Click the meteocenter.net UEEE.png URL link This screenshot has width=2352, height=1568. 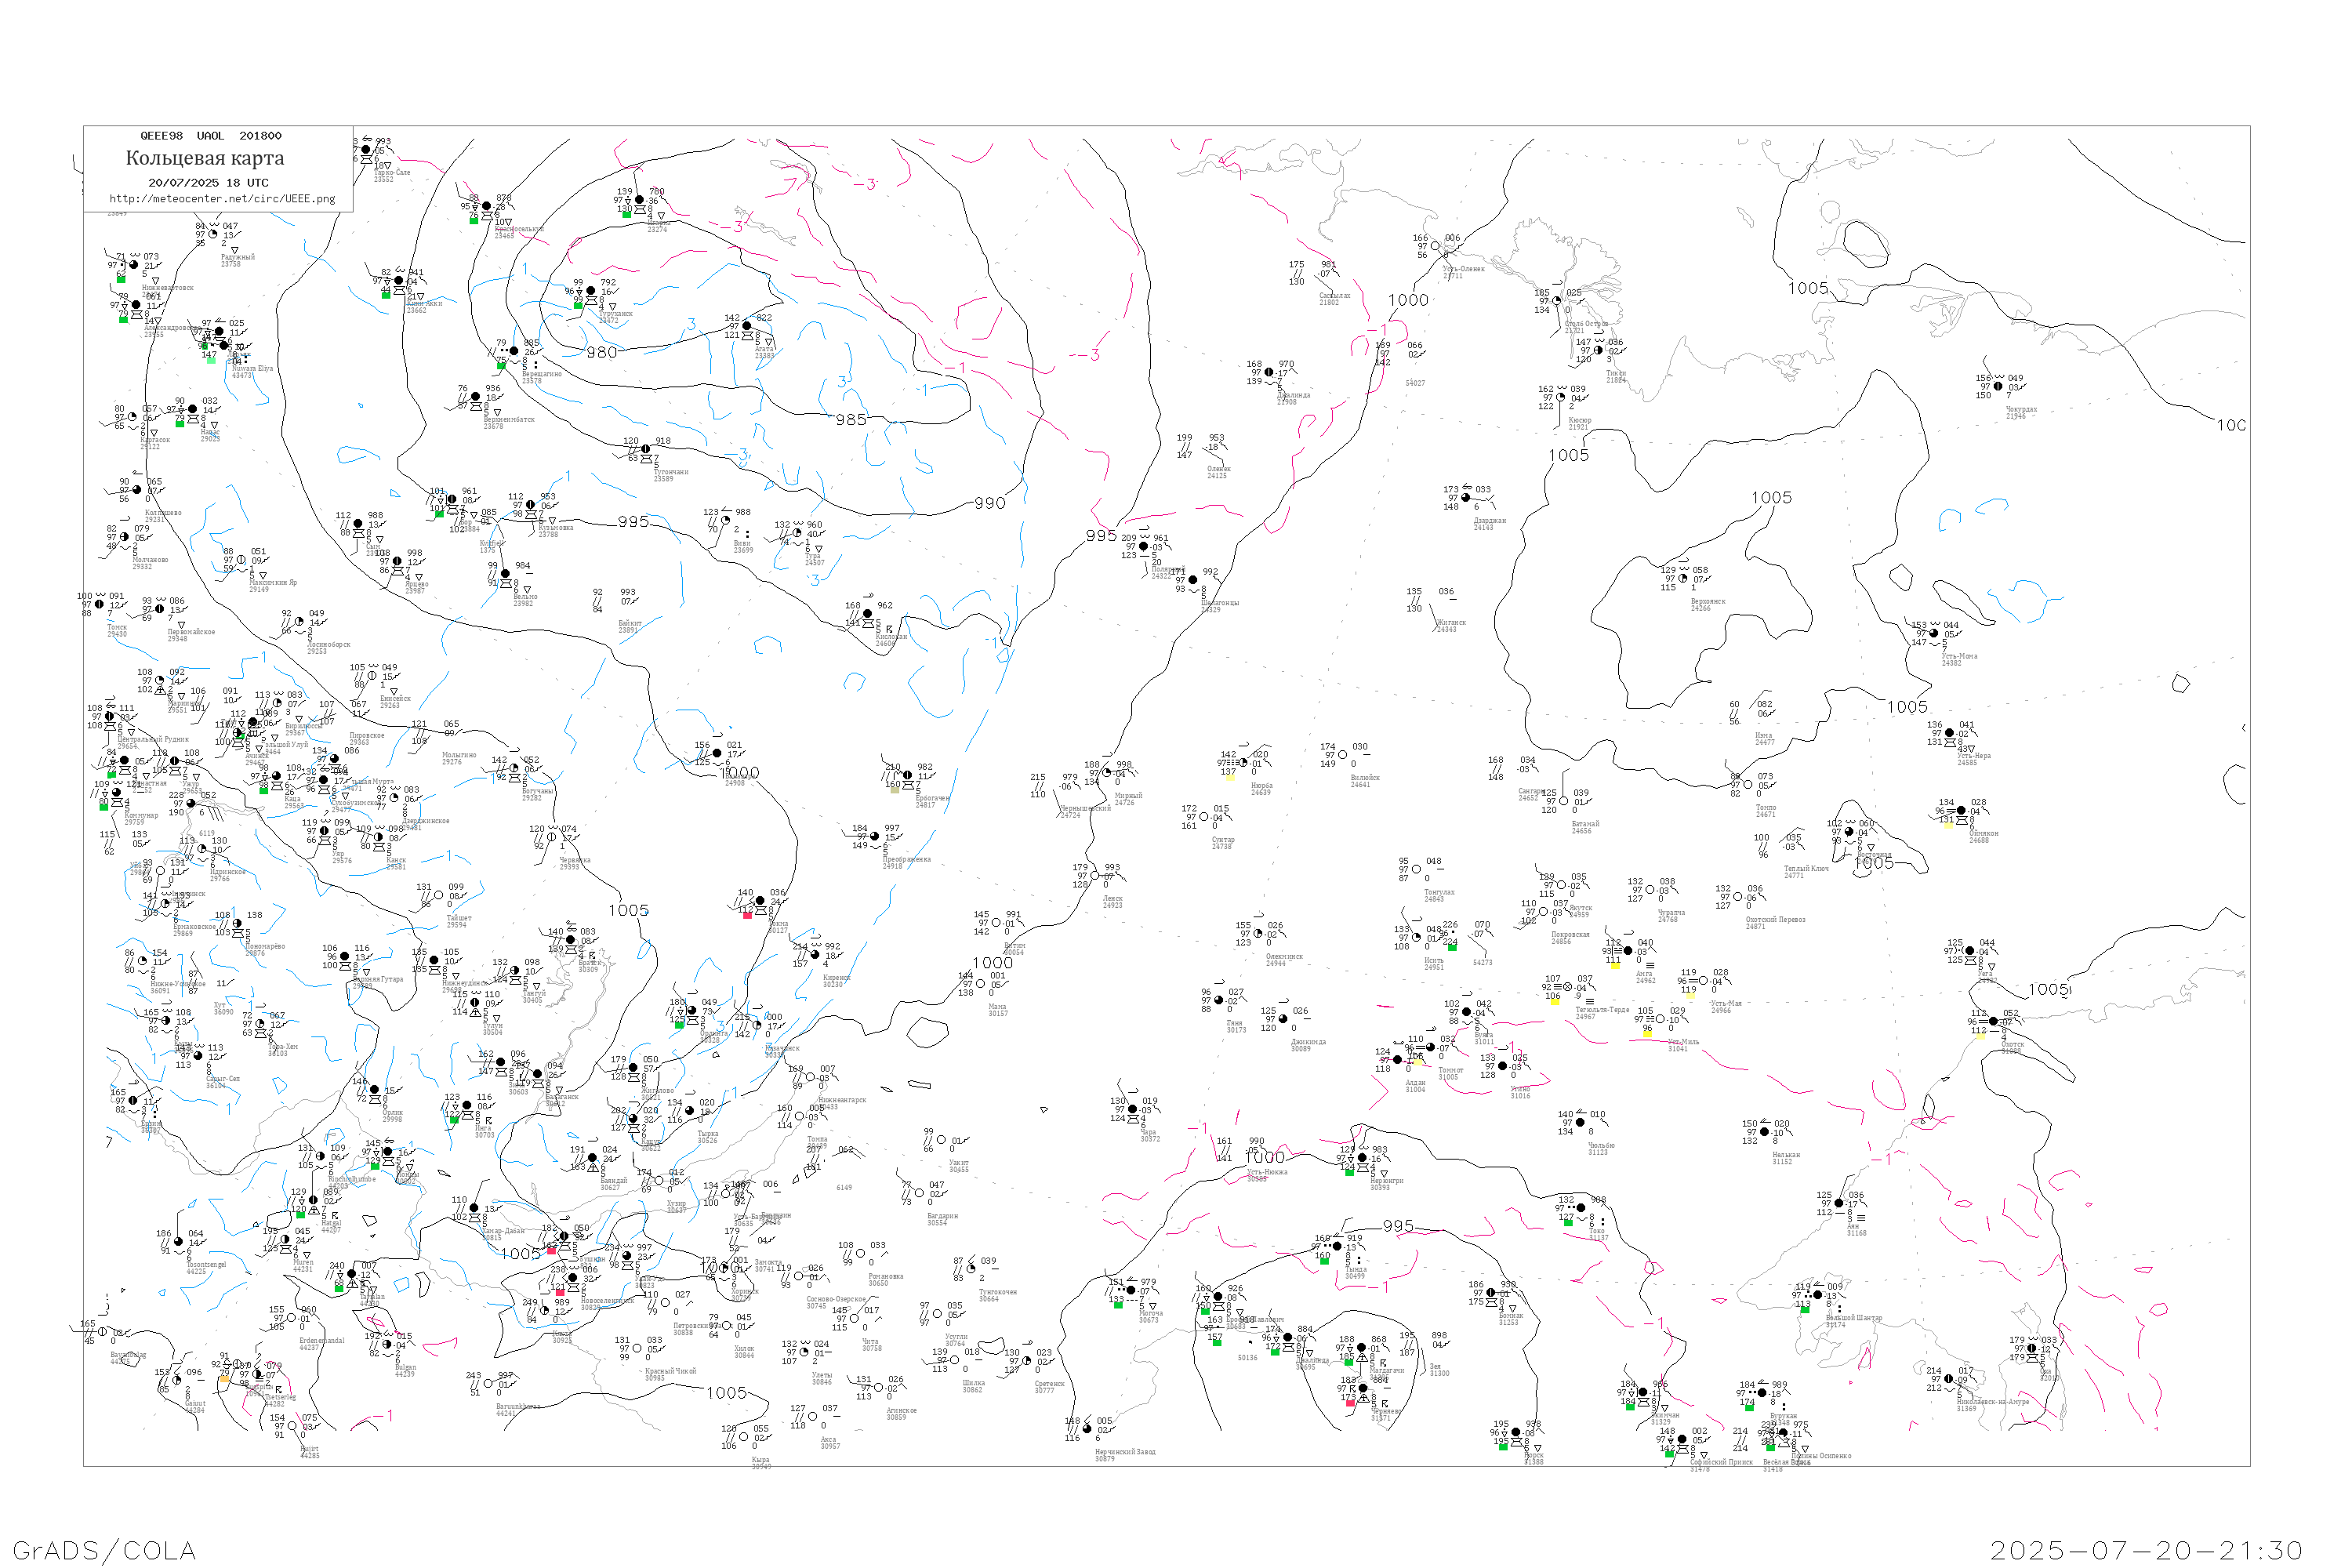point(222,199)
